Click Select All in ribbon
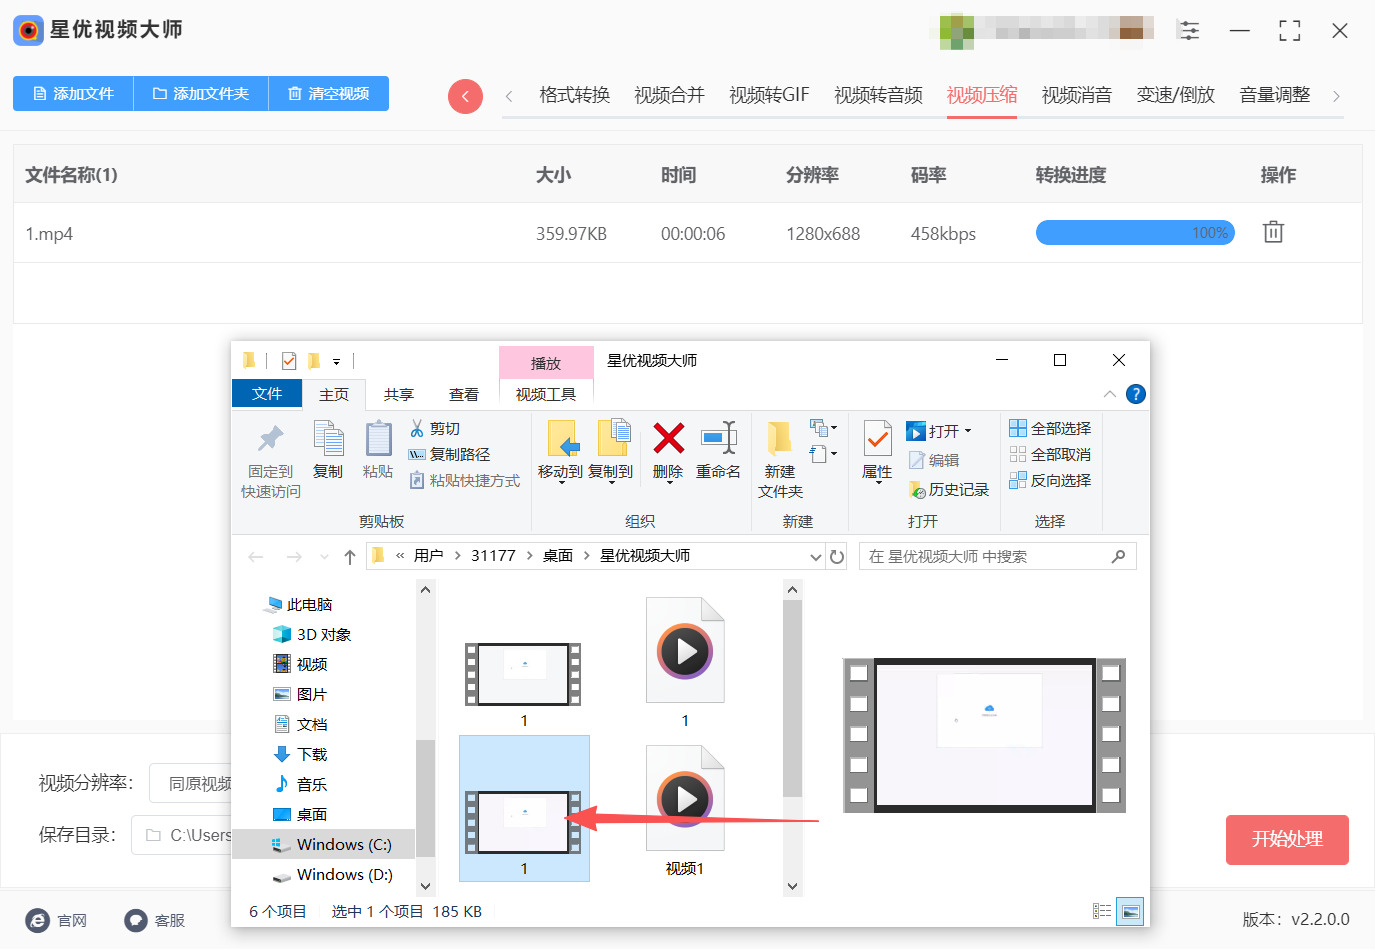The width and height of the screenshot is (1375, 950). [1050, 428]
